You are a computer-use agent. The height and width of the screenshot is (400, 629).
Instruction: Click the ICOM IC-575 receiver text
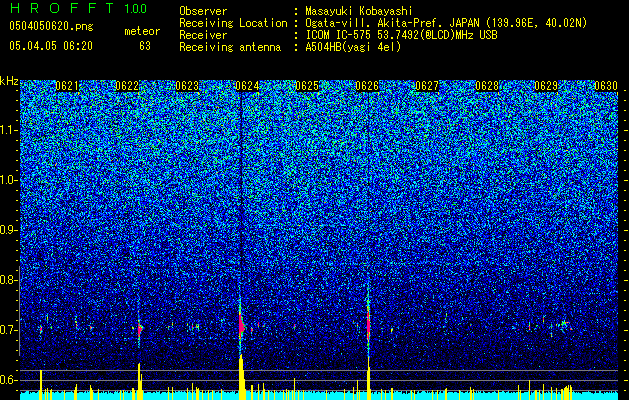tap(401, 35)
